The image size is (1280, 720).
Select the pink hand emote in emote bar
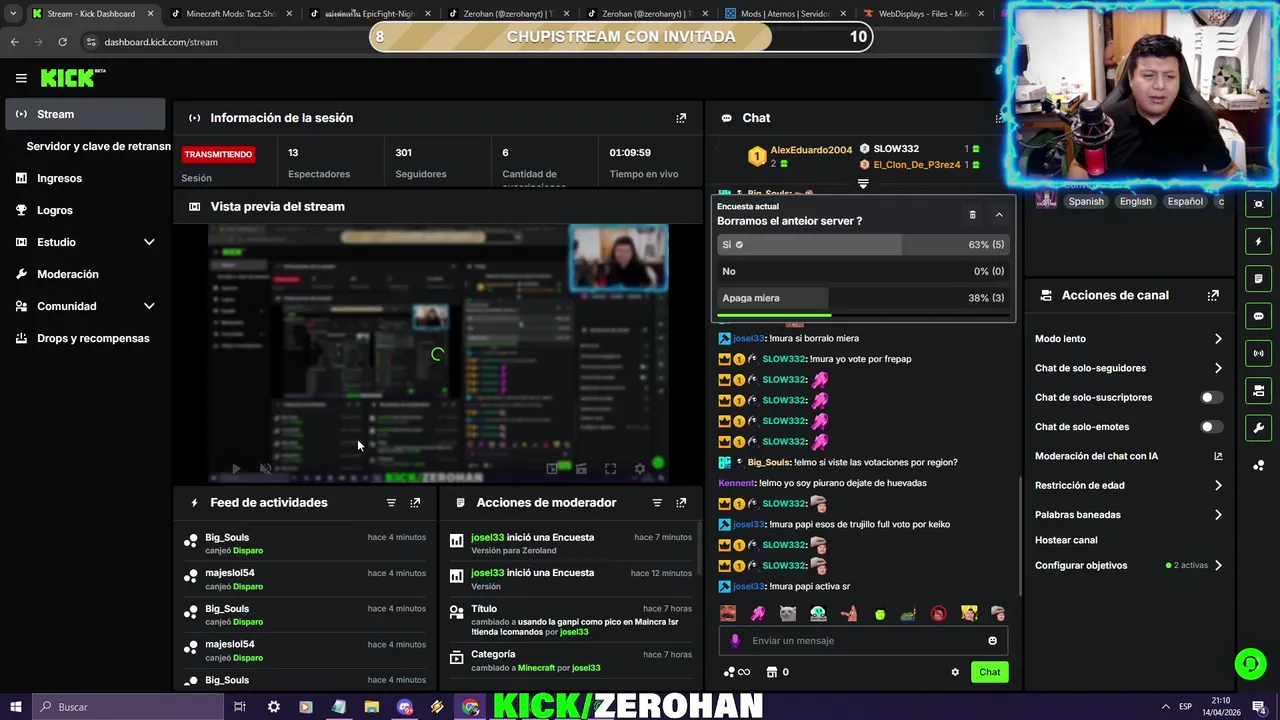(x=757, y=614)
